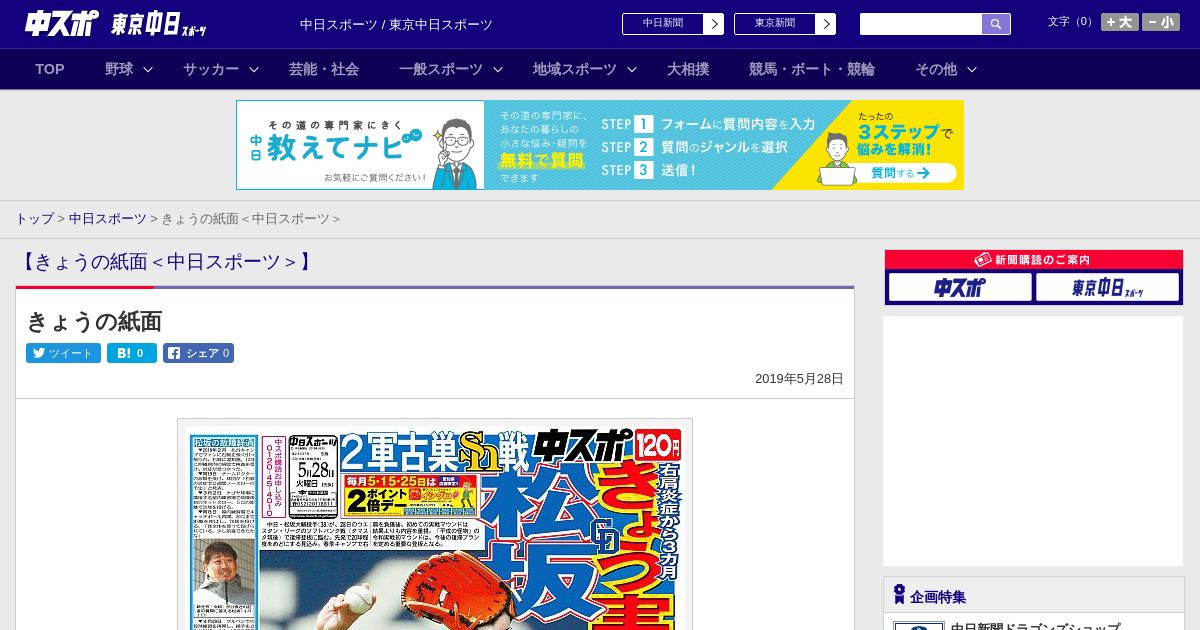Image resolution: width=1200 pixels, height=630 pixels.
Task: Open the 芸能・社会 menu item
Action: [x=324, y=69]
